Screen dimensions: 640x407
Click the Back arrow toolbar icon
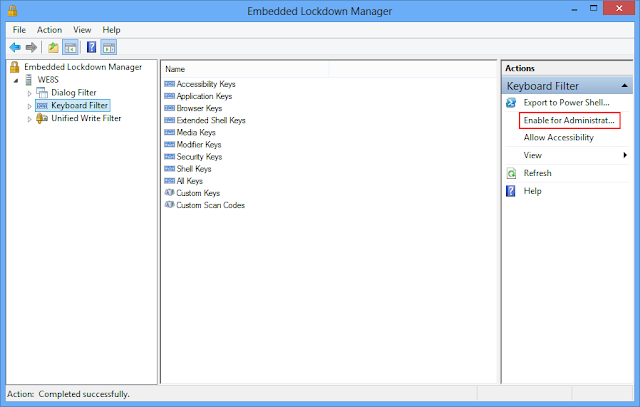(x=15, y=47)
